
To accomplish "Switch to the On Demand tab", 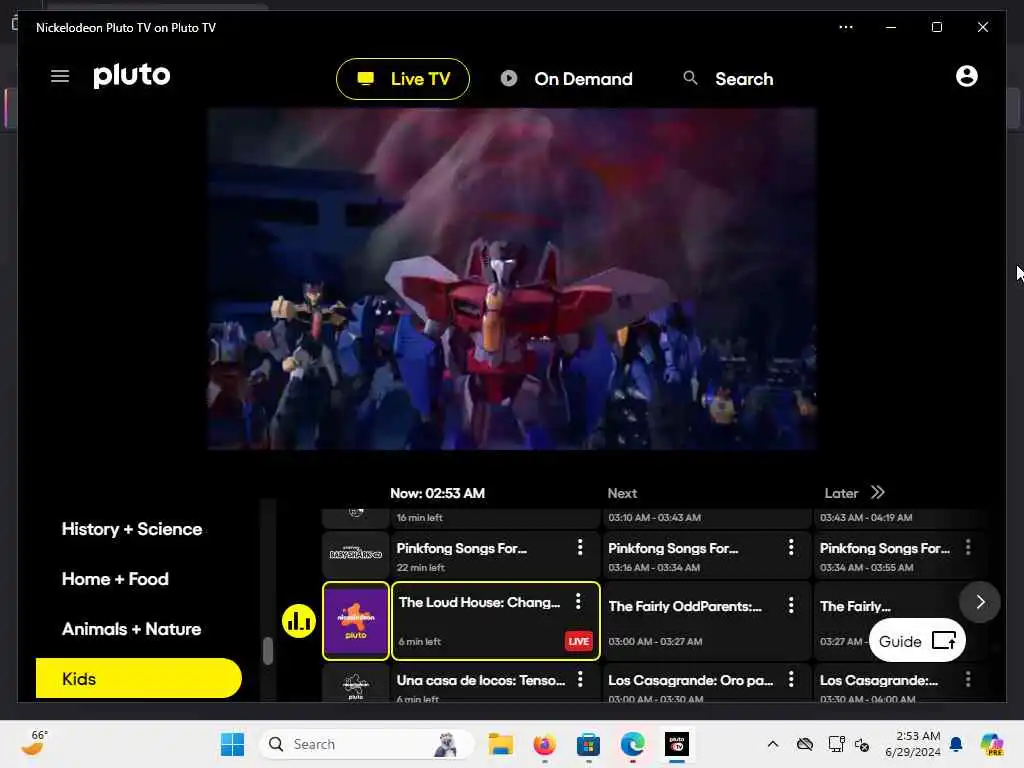I will (x=567, y=79).
